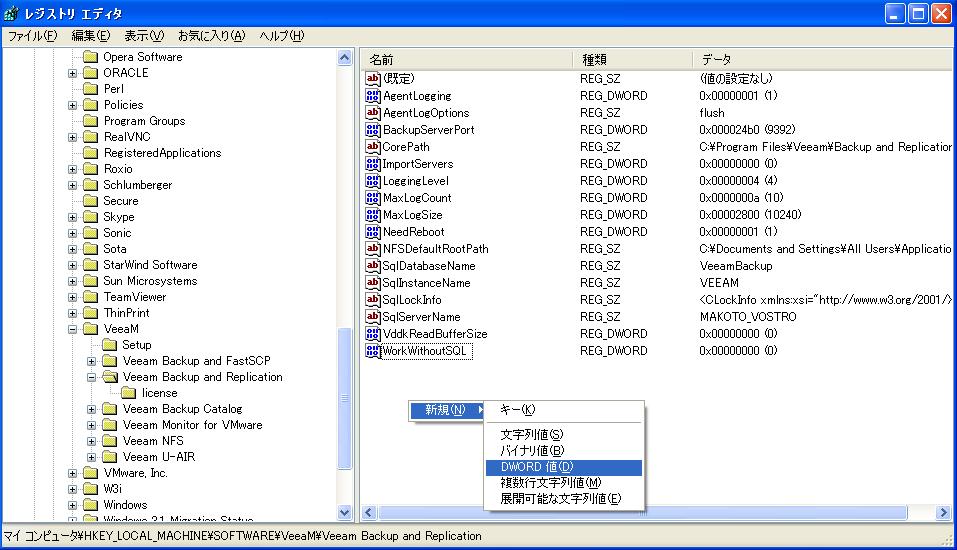Click the ImportServers DWORD icon
Image resolution: width=957 pixels, height=550 pixels.
click(372, 164)
